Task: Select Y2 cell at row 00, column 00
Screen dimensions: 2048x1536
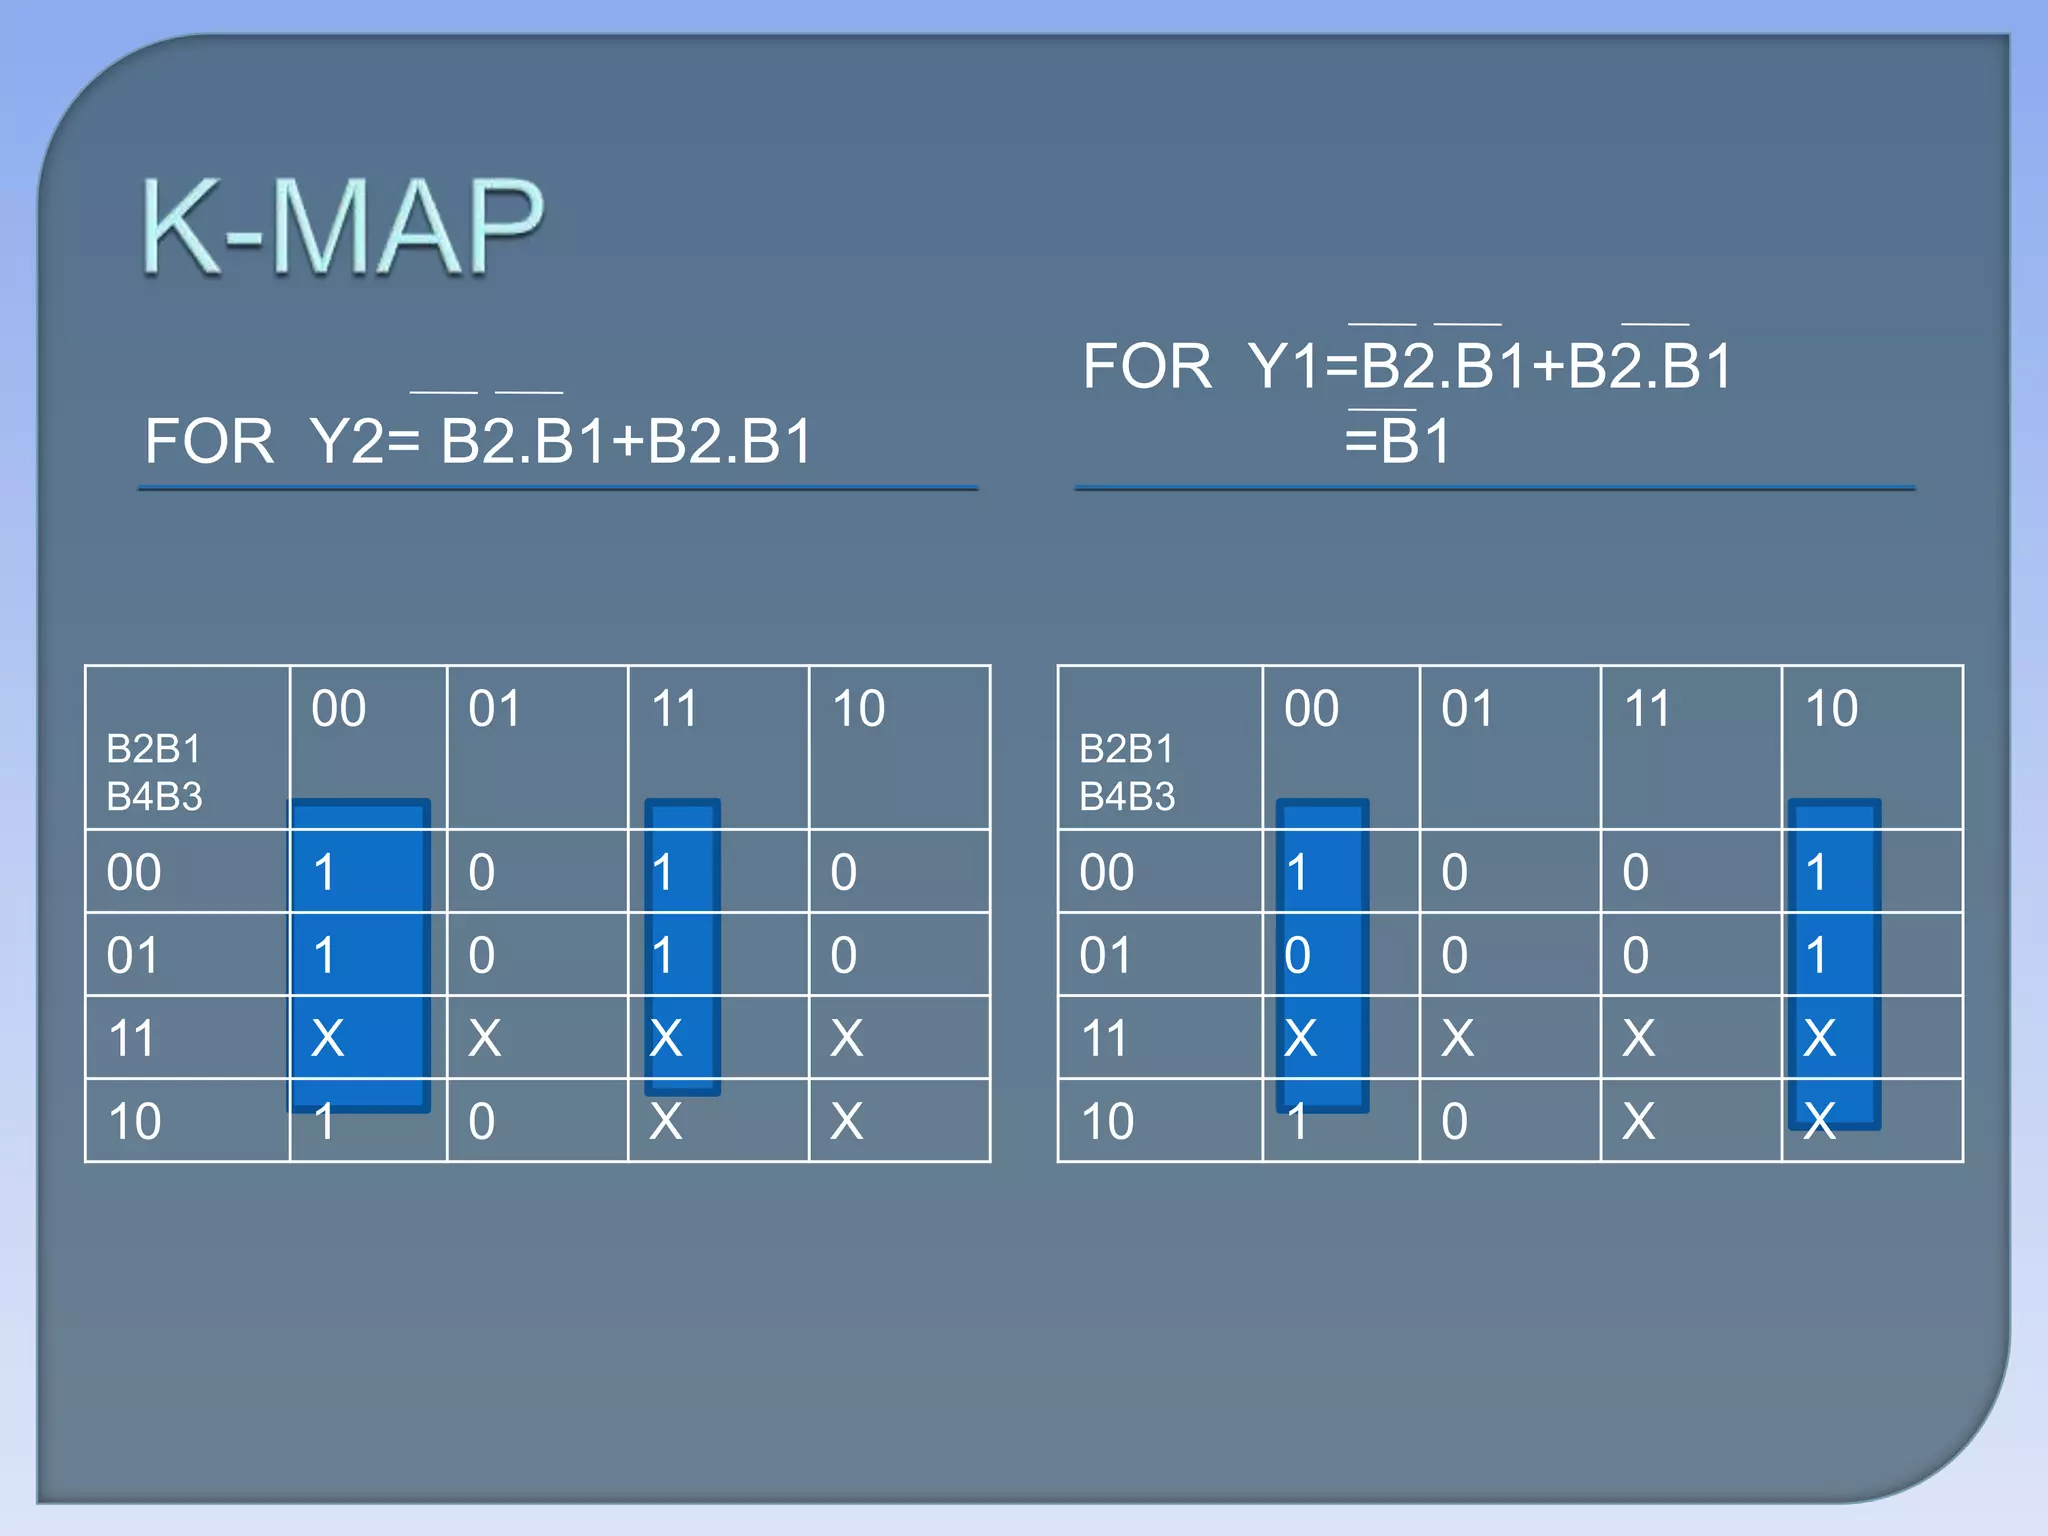Action: (x=368, y=871)
